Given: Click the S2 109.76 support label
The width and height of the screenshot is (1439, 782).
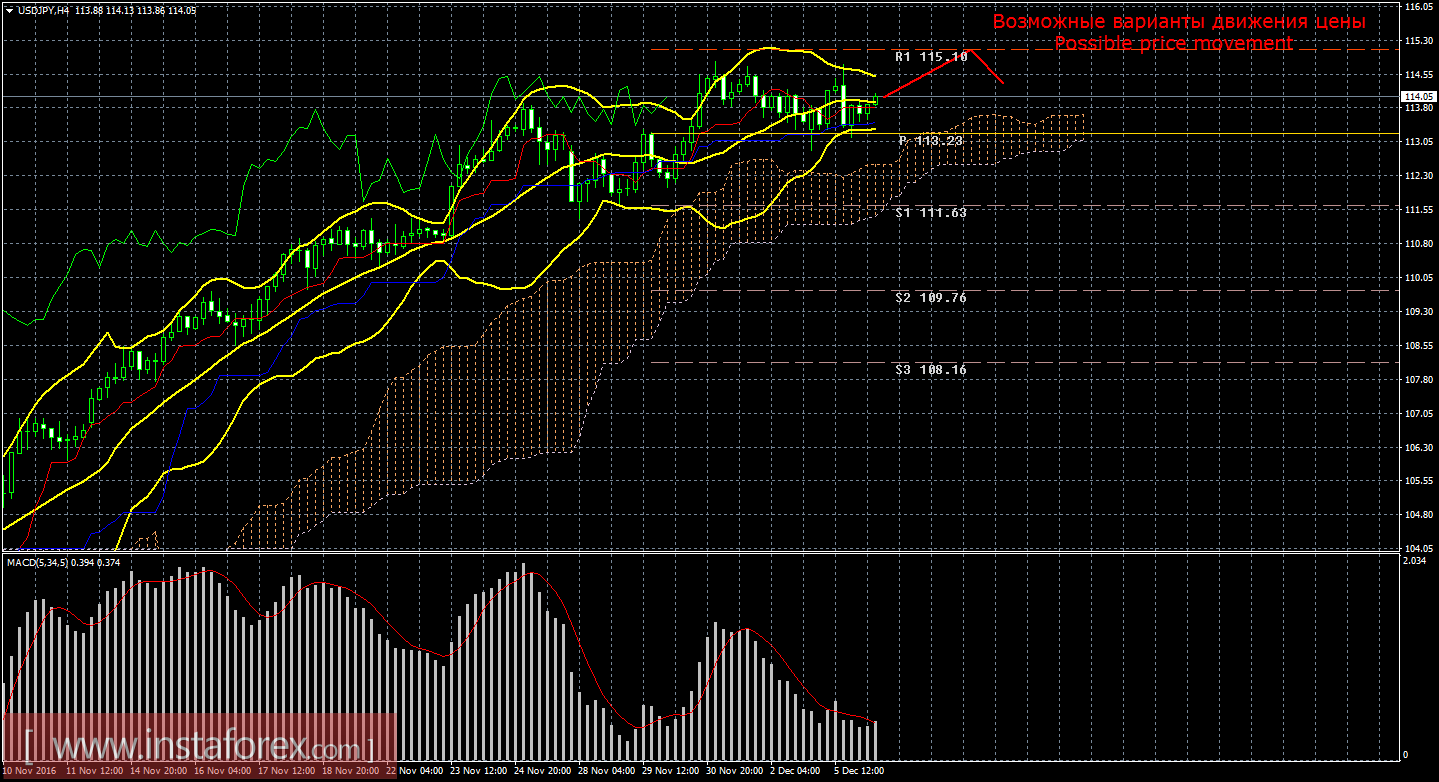Looking at the screenshot, I should pyautogui.click(x=930, y=298).
